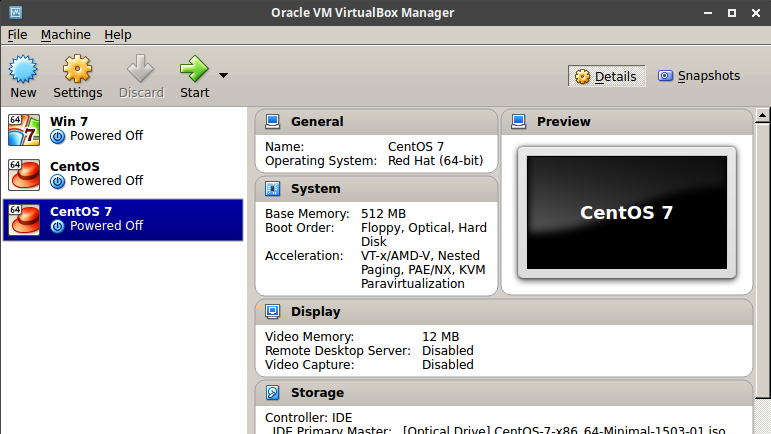Collapse the Preview section header

click(627, 122)
